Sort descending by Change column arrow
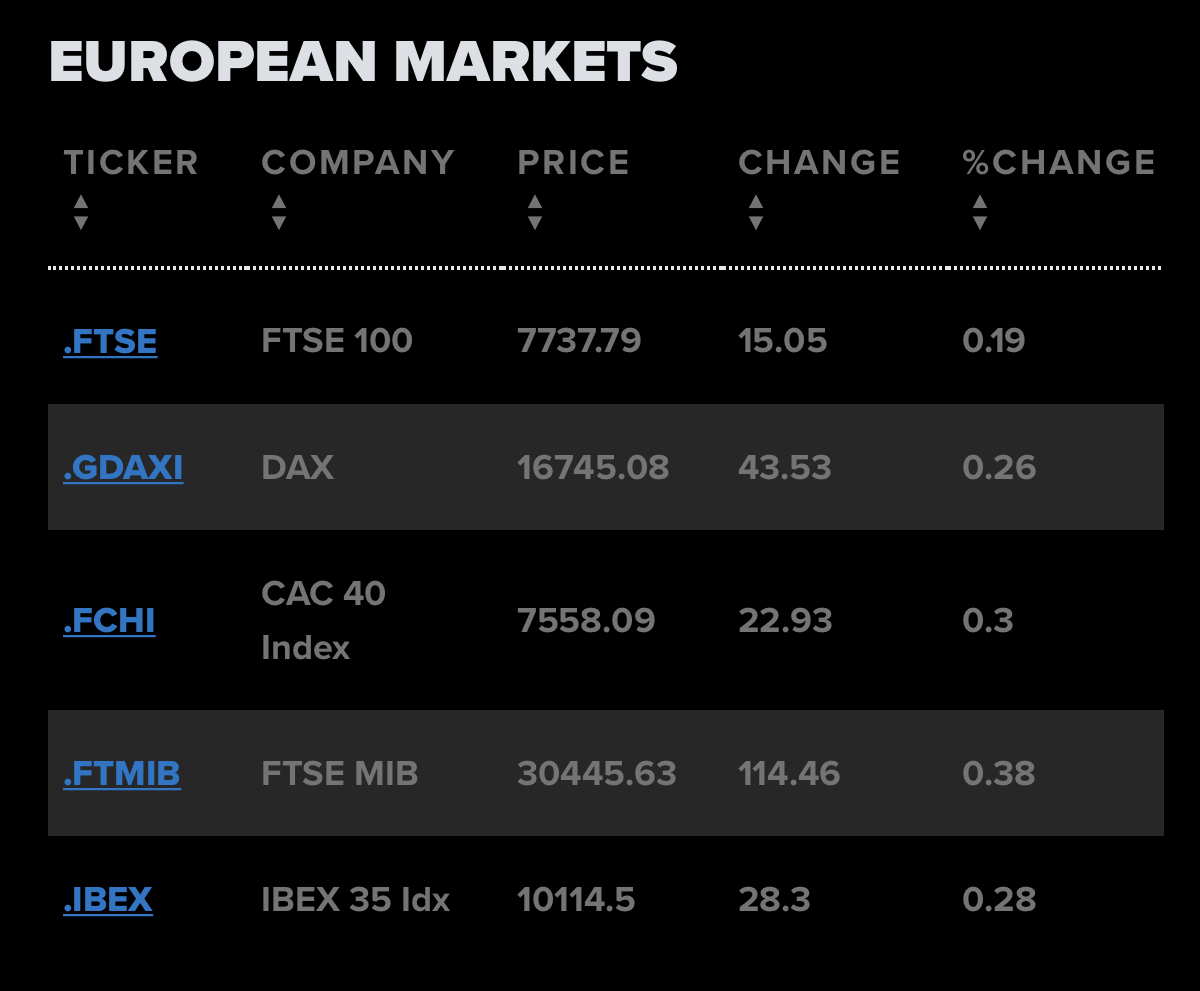 click(x=756, y=222)
